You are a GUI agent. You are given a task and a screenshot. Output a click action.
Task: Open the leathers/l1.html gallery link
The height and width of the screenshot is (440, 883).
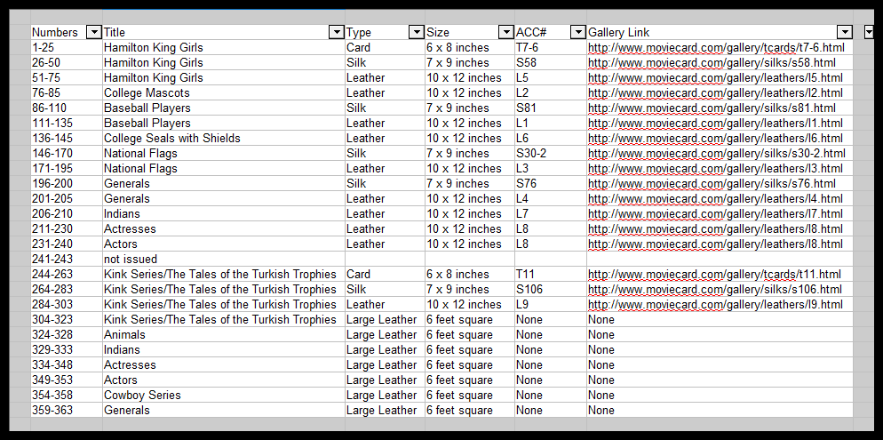(x=715, y=123)
